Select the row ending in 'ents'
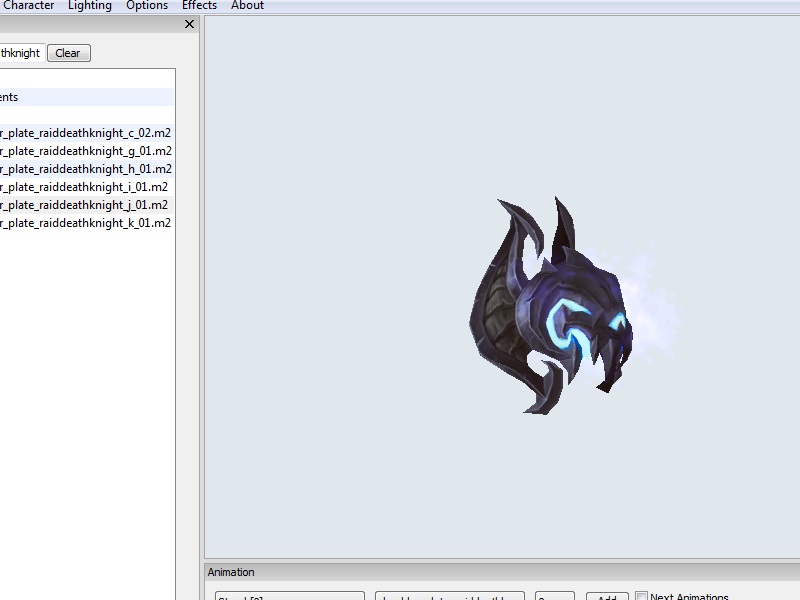800x600 pixels. [x=87, y=97]
